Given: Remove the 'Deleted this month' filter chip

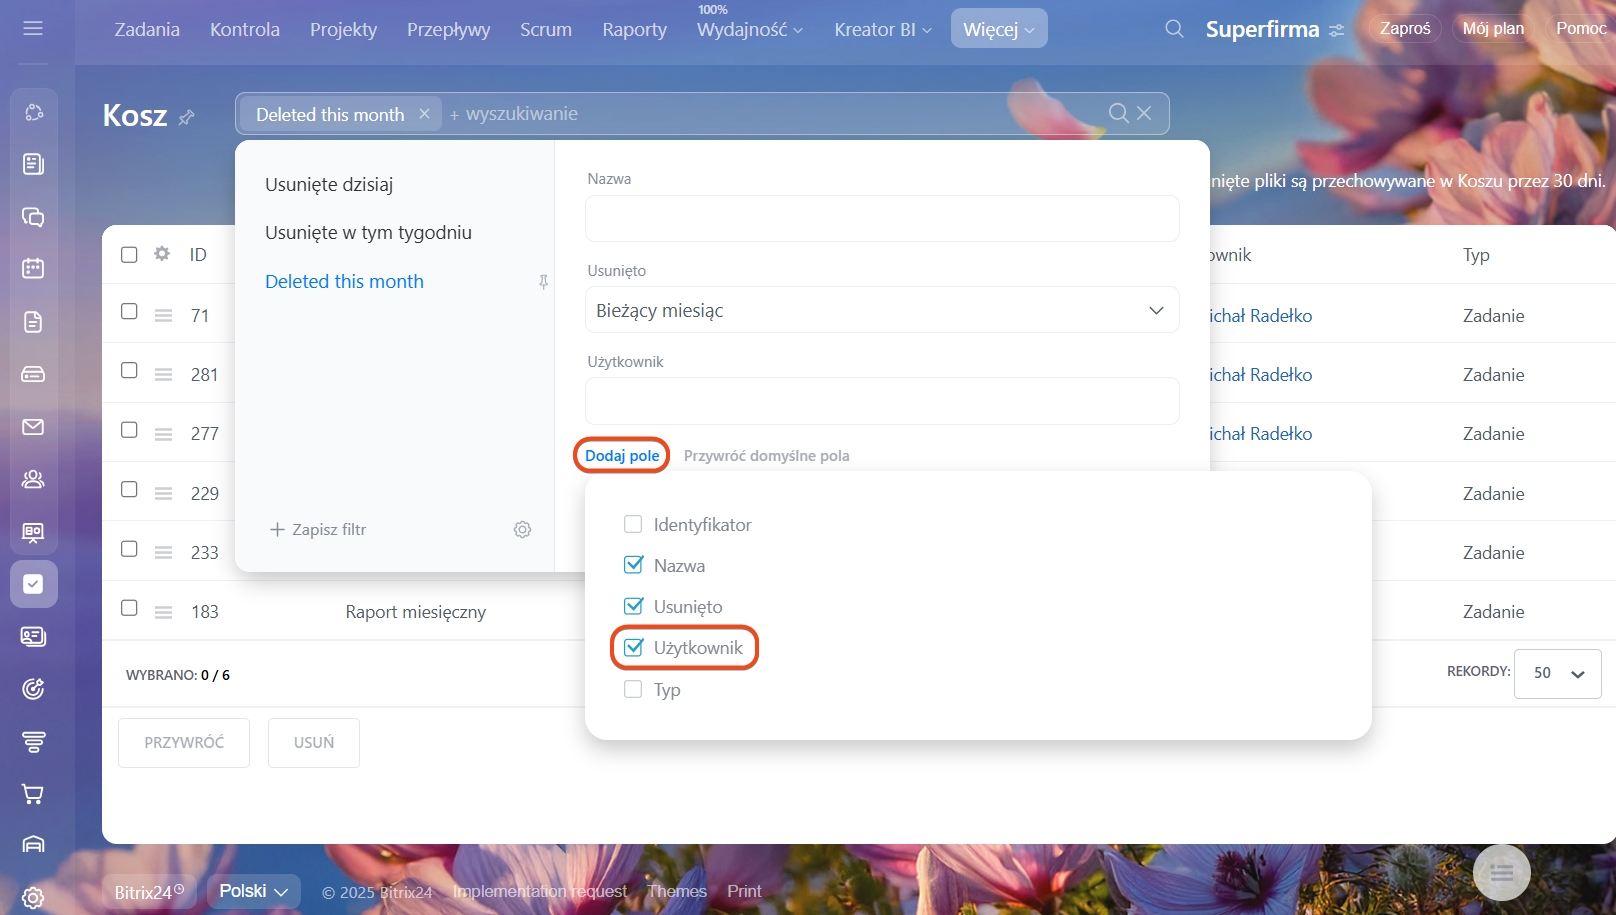Looking at the screenshot, I should (x=424, y=114).
